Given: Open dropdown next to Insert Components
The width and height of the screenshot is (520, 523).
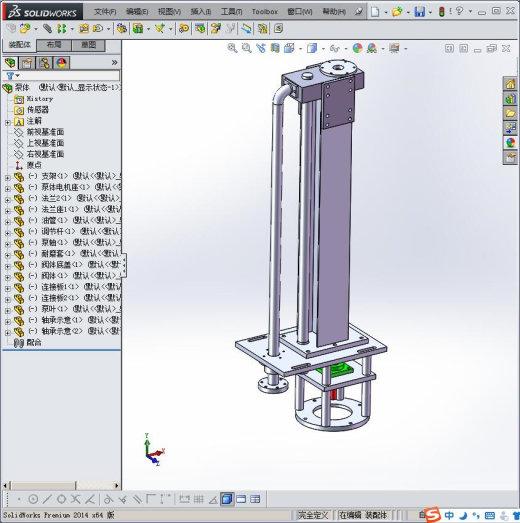Looking at the screenshot, I should point(36,29).
